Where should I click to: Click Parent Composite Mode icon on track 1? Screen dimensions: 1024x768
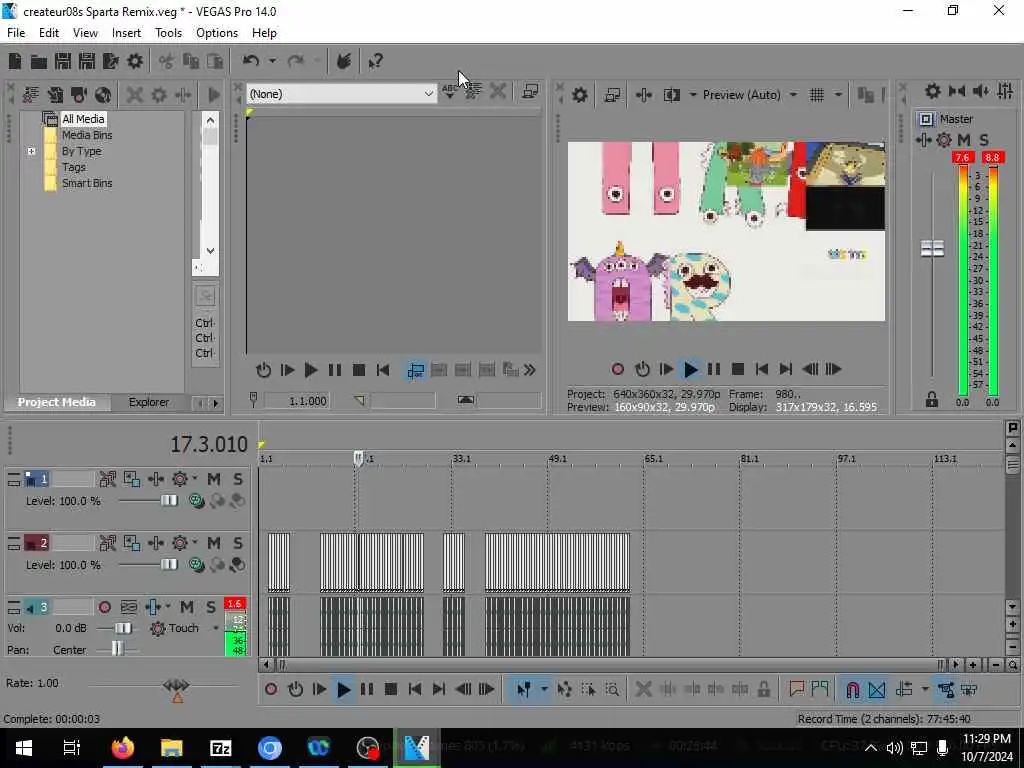(217, 501)
